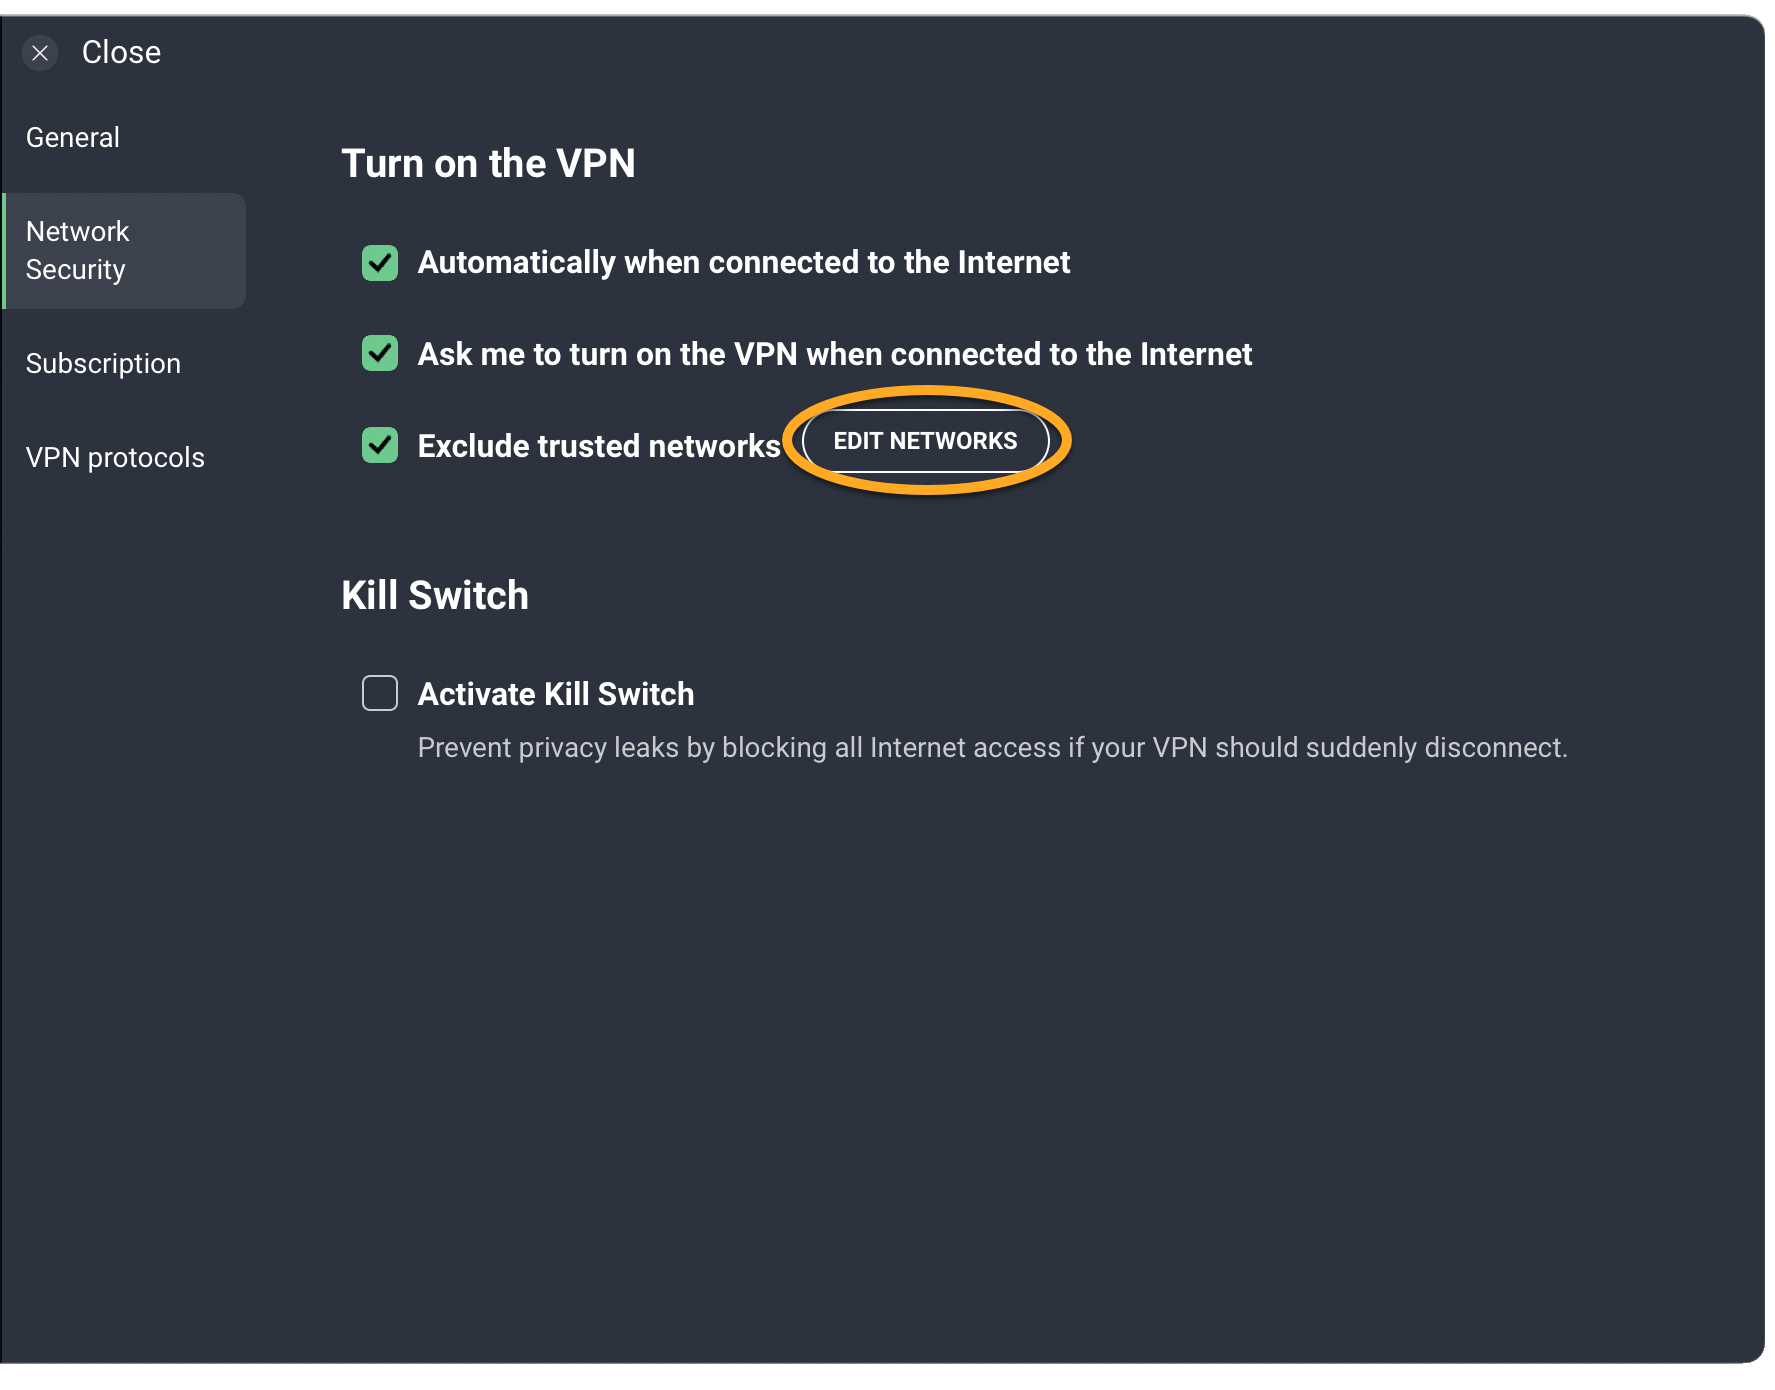Open the VPN protocols tab
The width and height of the screenshot is (1775, 1390).
pyautogui.click(x=115, y=458)
